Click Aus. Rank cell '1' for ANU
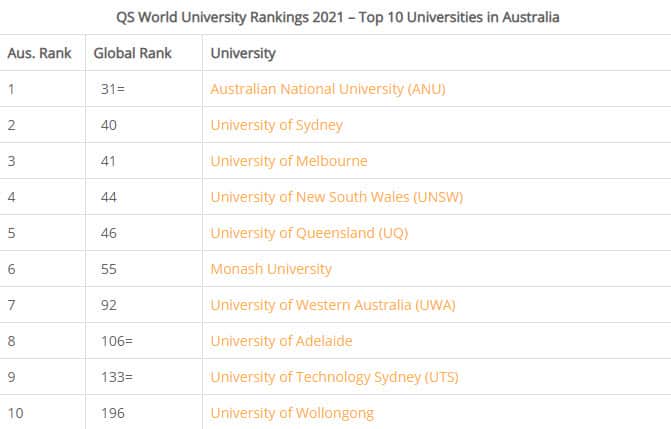 11,89
